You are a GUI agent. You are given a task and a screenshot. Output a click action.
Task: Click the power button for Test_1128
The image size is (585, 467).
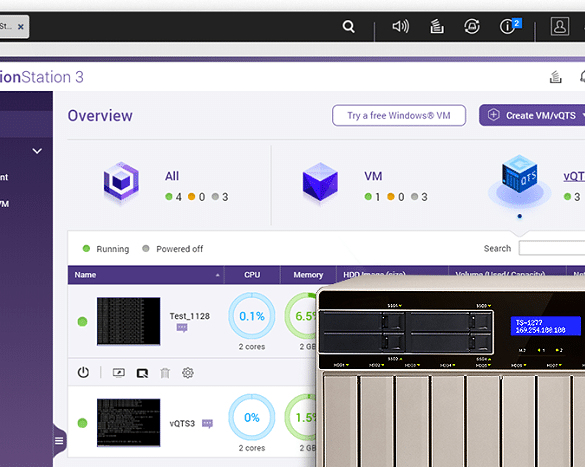tap(83, 373)
